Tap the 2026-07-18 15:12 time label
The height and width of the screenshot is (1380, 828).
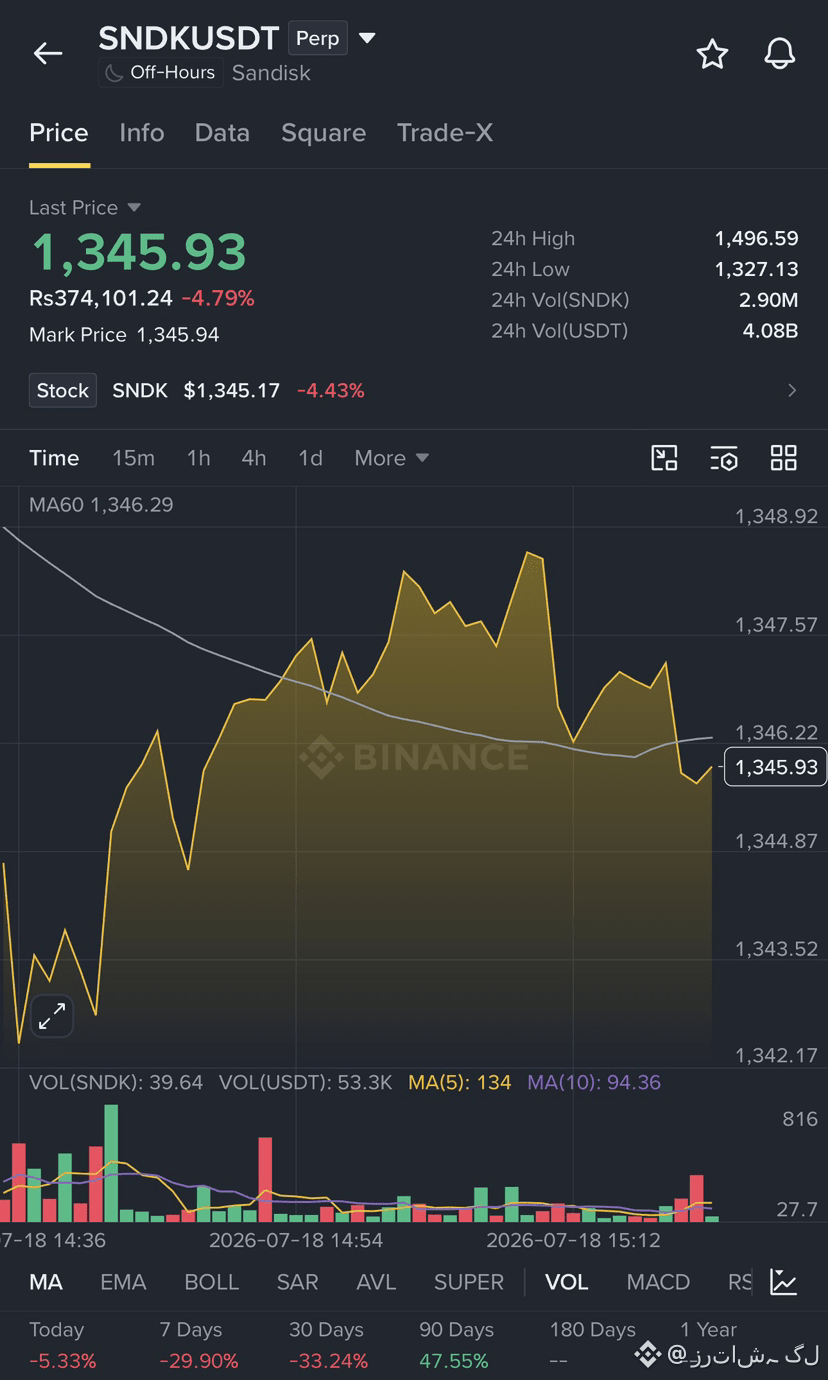pos(573,1240)
